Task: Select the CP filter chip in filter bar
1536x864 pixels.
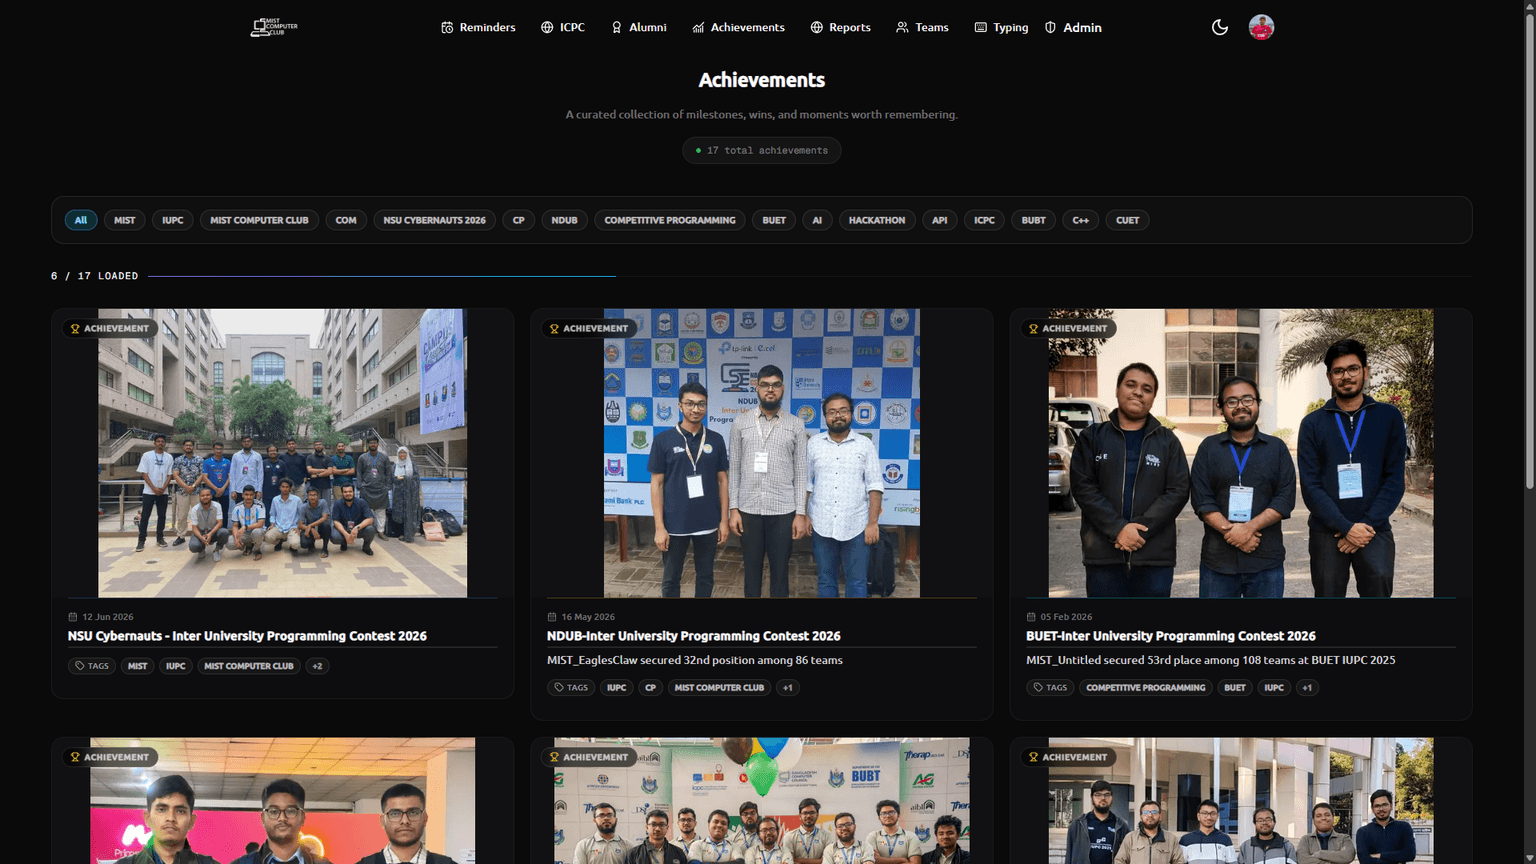Action: pos(518,220)
